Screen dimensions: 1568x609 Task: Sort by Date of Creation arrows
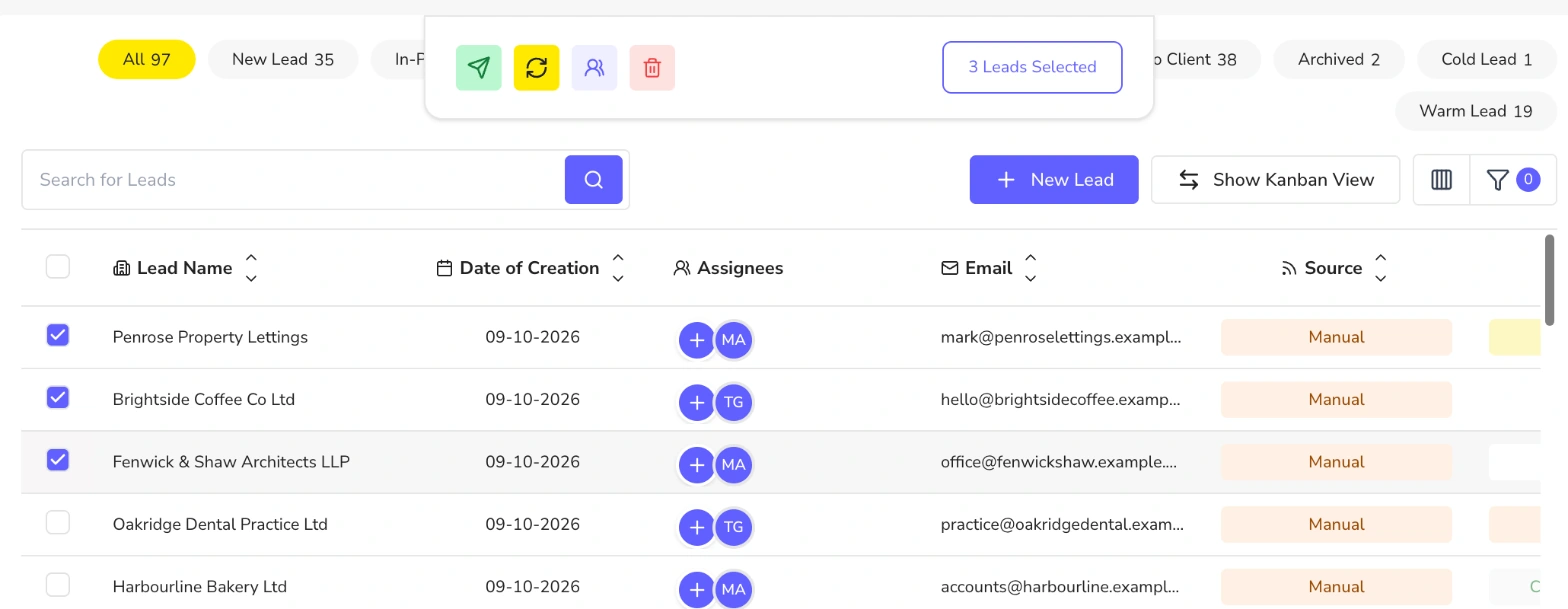pos(618,268)
